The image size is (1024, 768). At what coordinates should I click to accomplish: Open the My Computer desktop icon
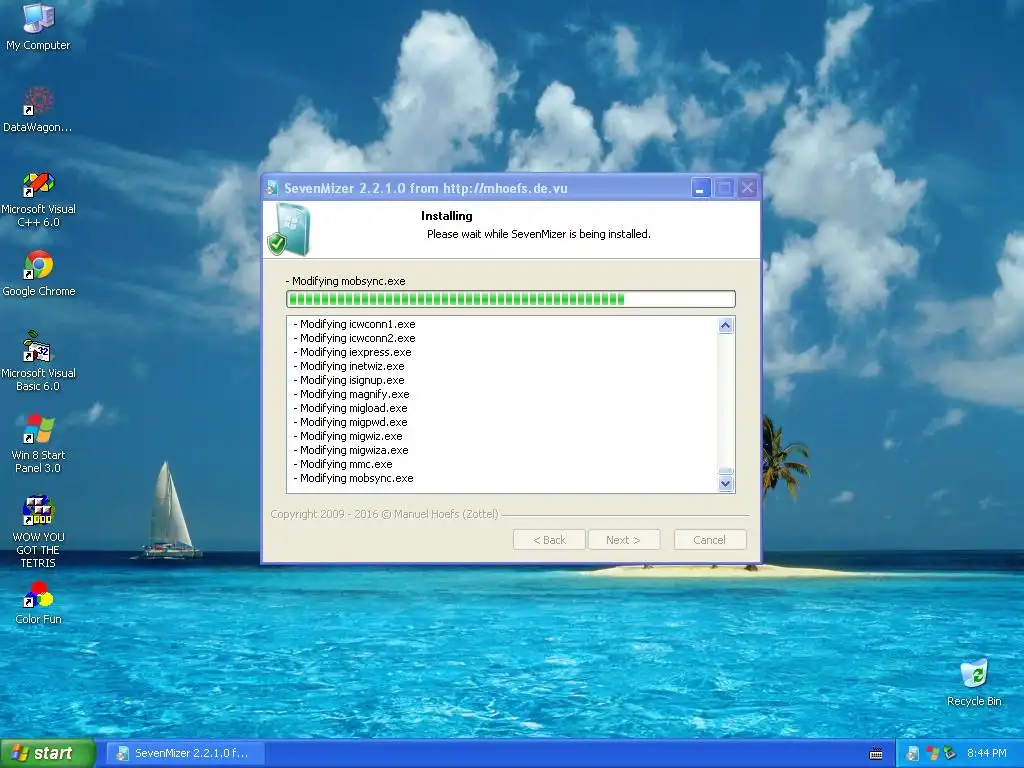click(x=38, y=26)
